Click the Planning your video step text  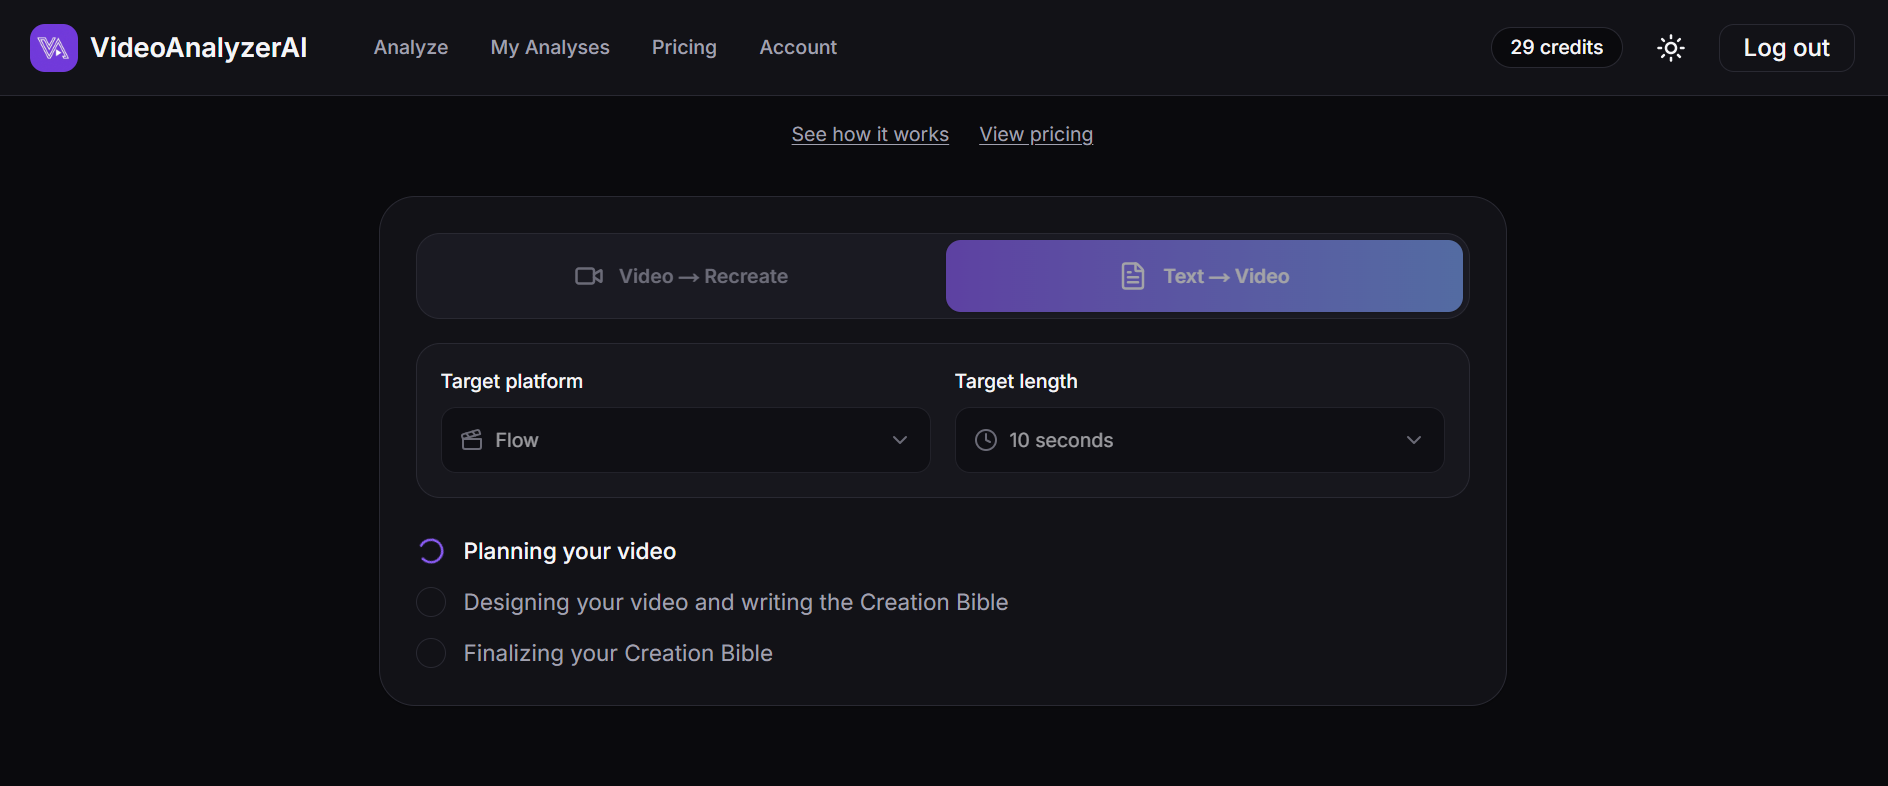point(570,551)
